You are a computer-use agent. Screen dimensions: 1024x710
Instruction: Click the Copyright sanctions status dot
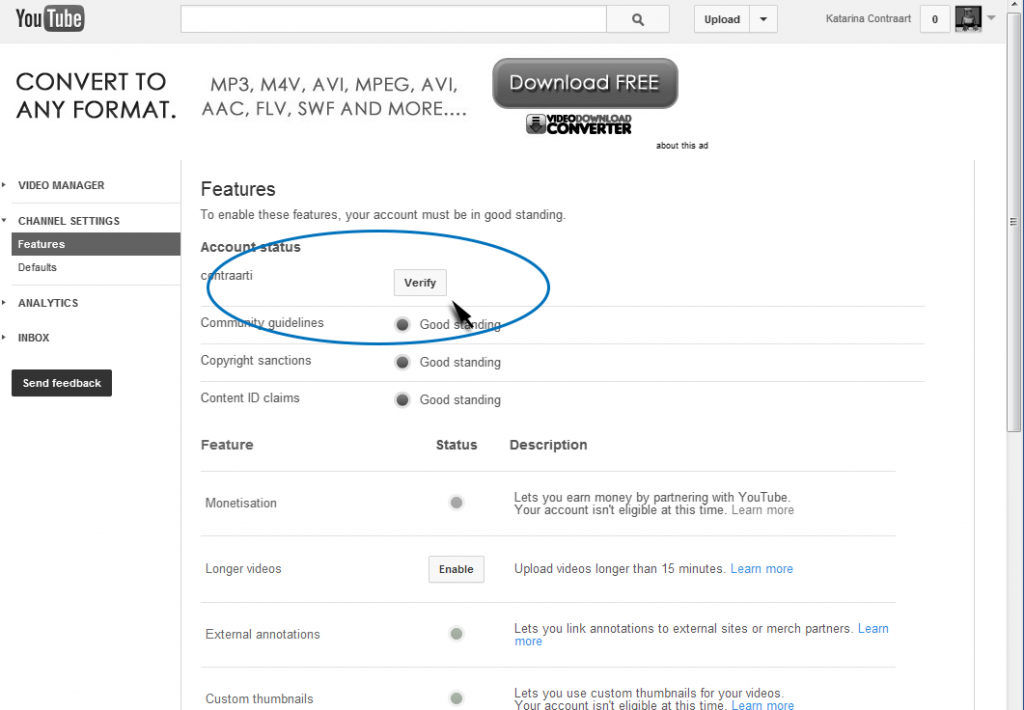pos(402,363)
